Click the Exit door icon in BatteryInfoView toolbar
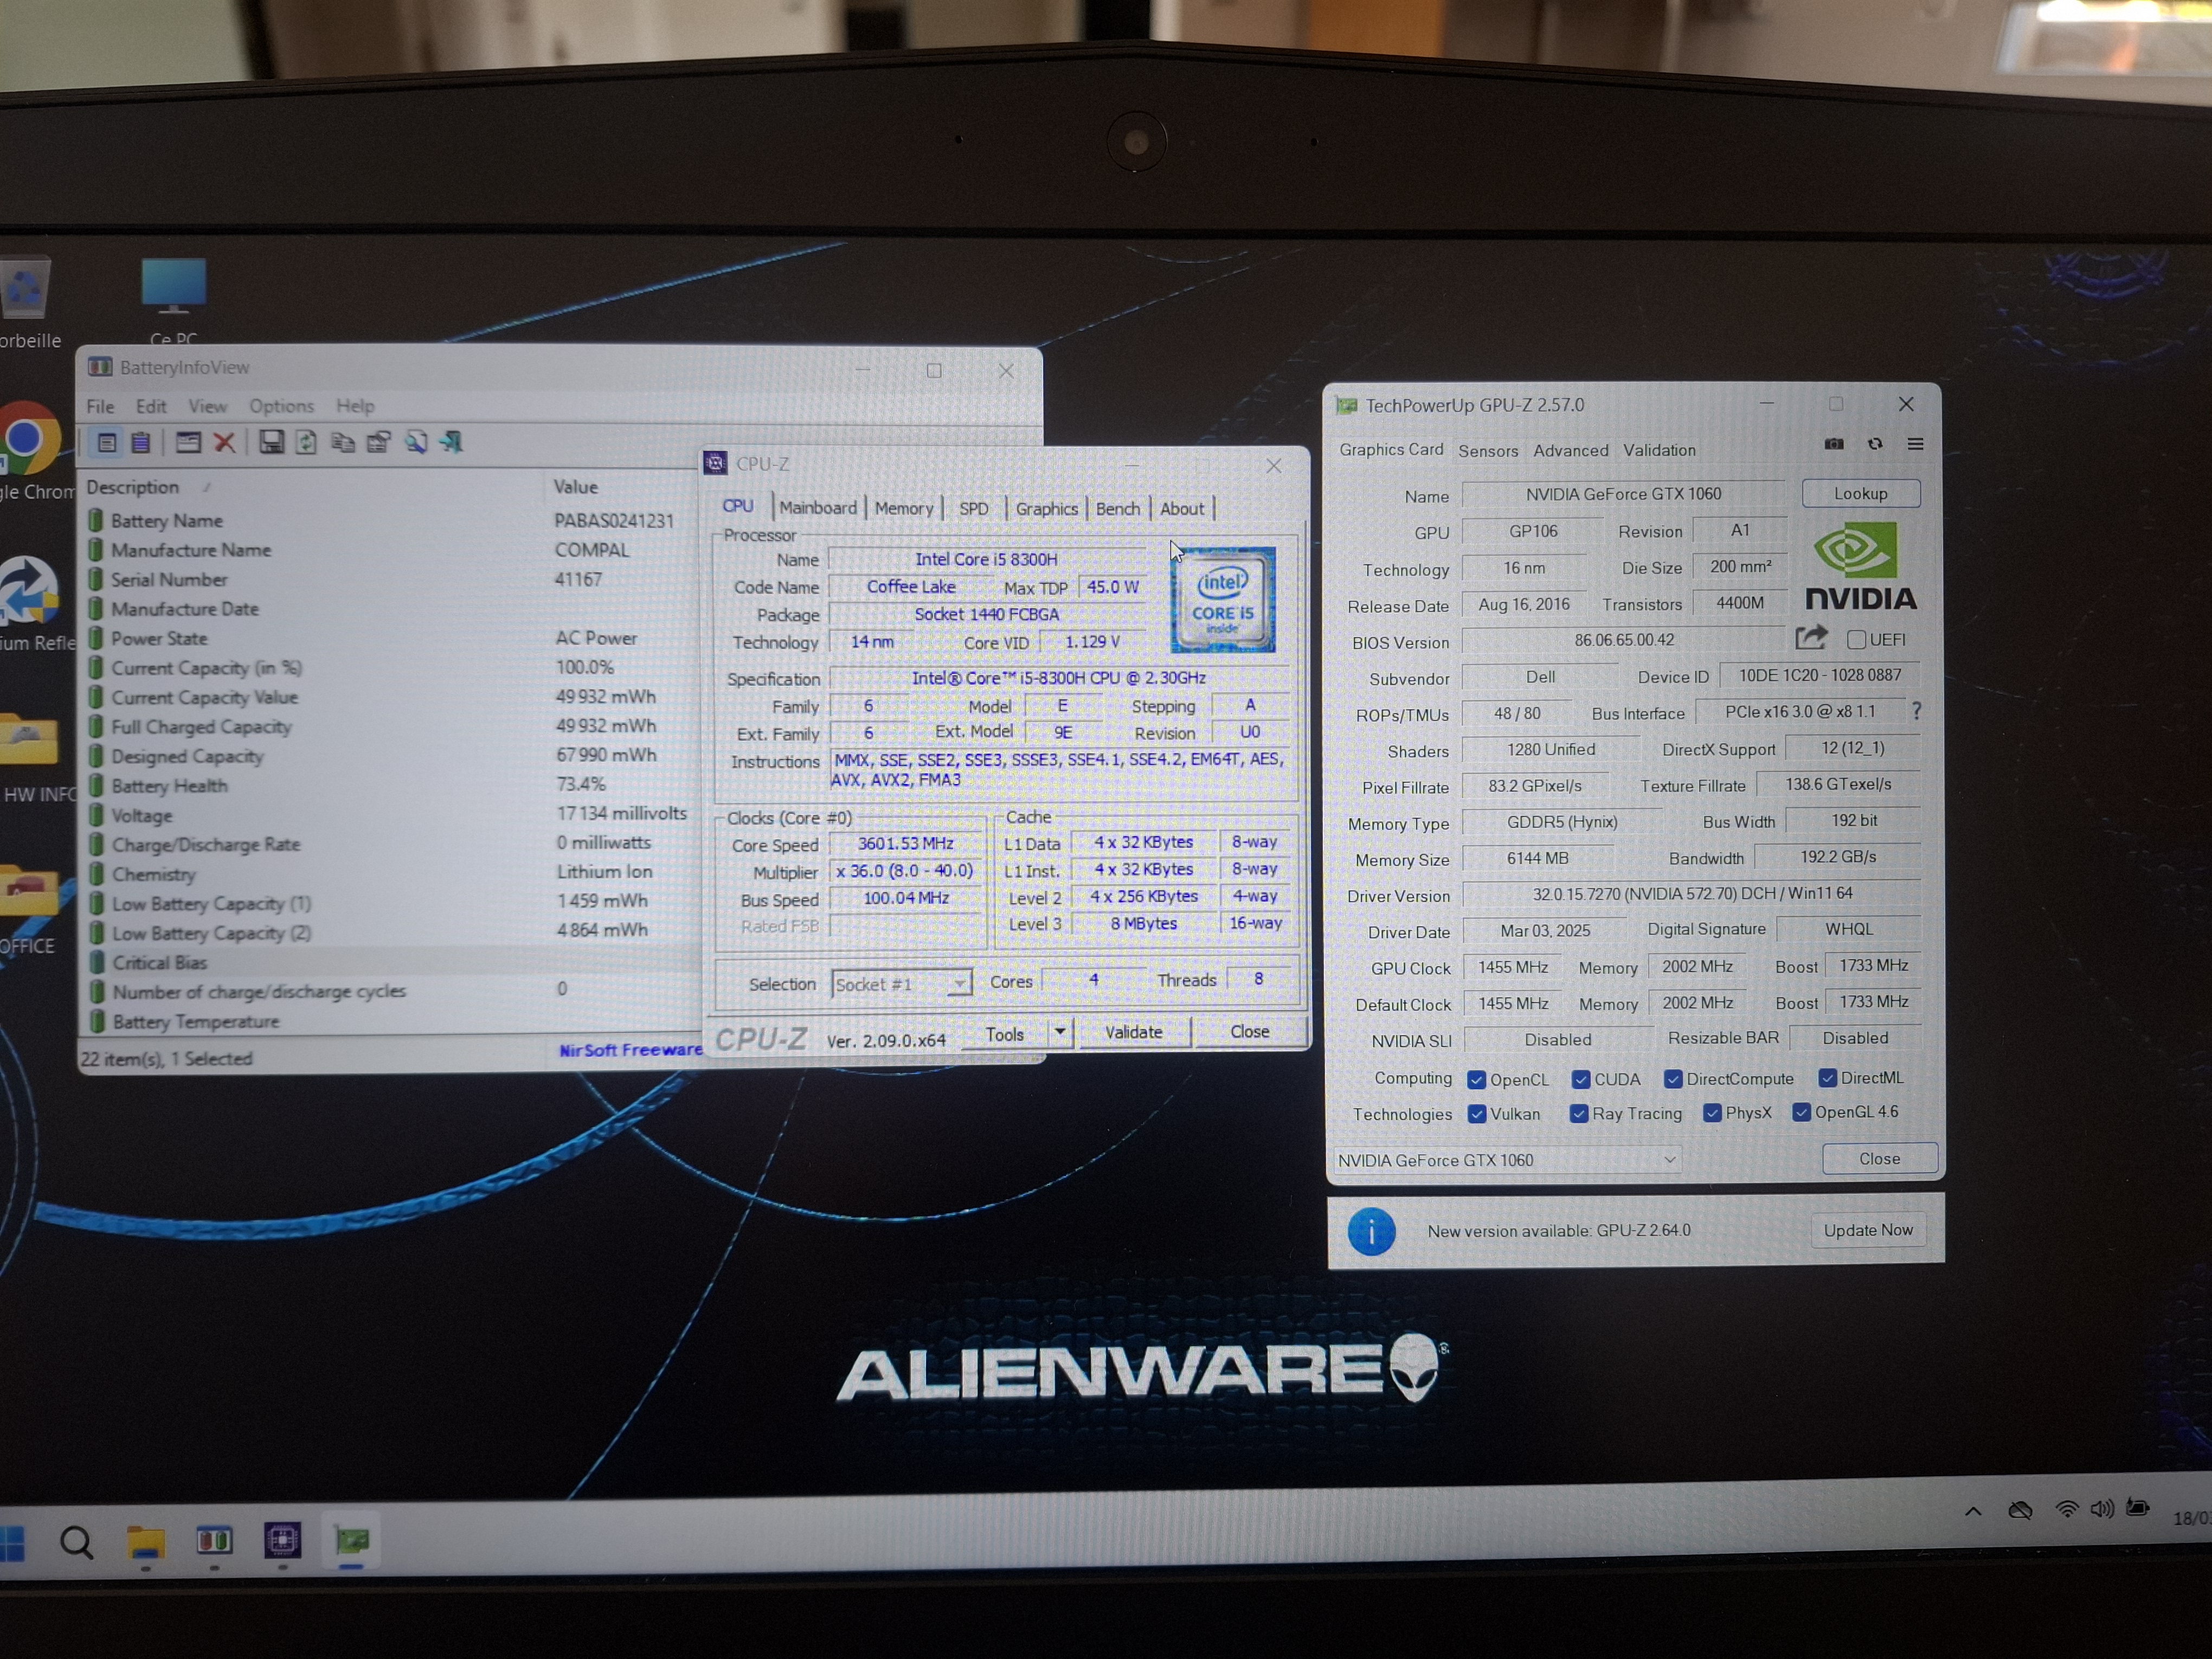The image size is (2212, 1659). 452,442
